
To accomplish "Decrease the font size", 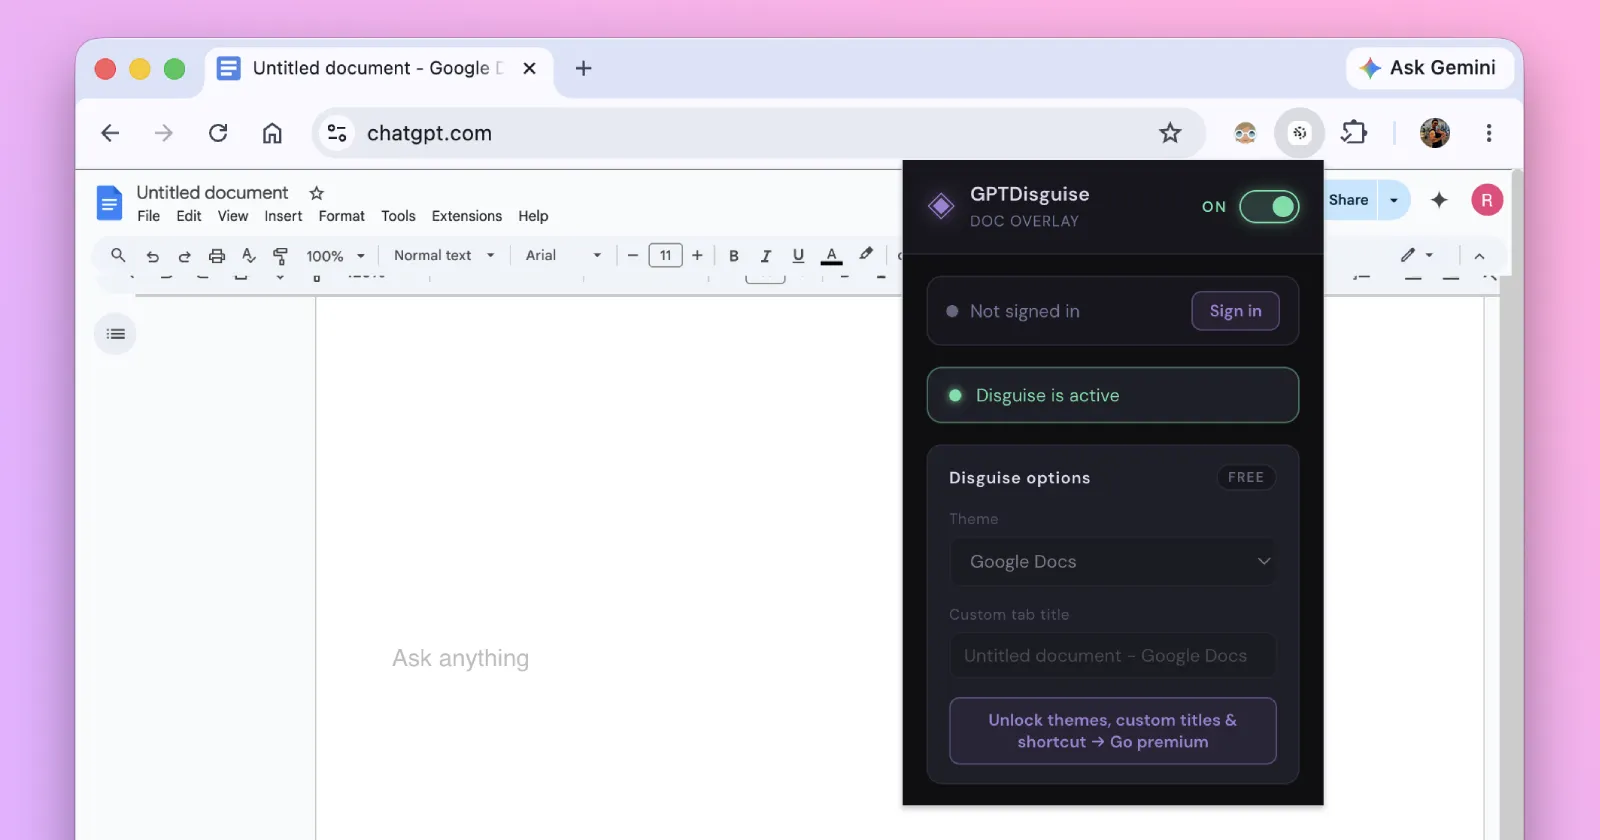I will [633, 255].
